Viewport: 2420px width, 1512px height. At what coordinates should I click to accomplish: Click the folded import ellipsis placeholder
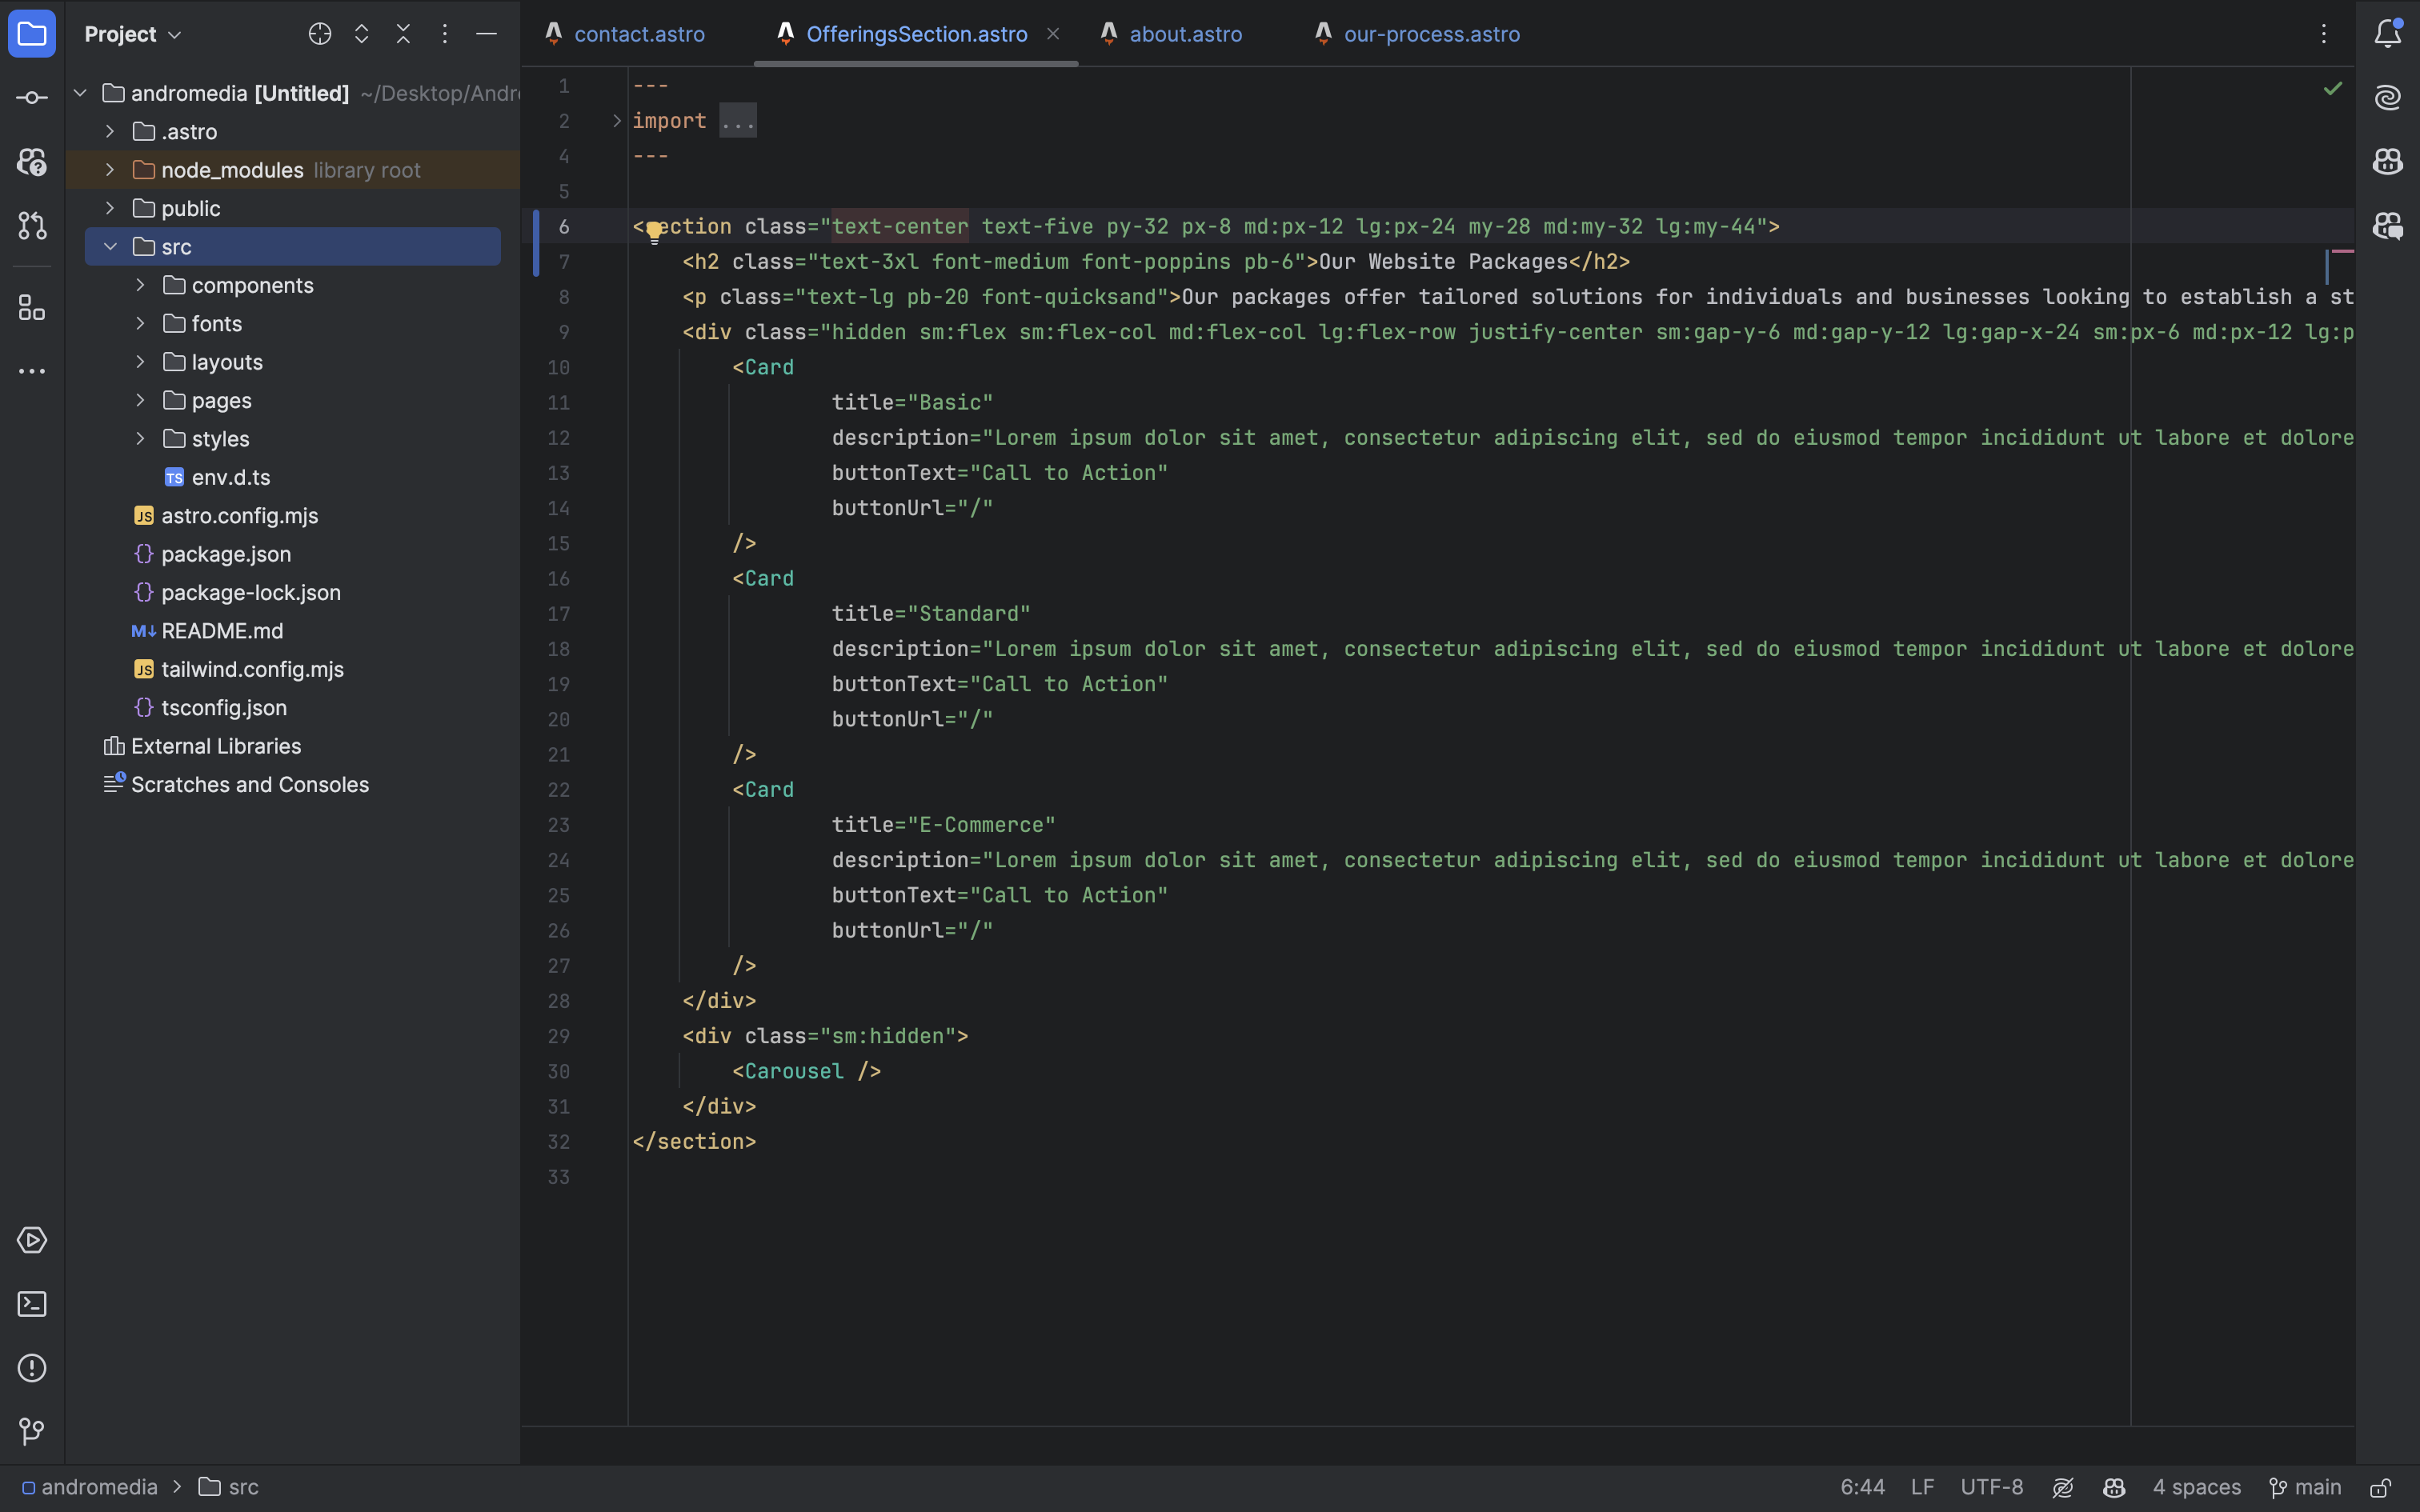click(x=738, y=121)
